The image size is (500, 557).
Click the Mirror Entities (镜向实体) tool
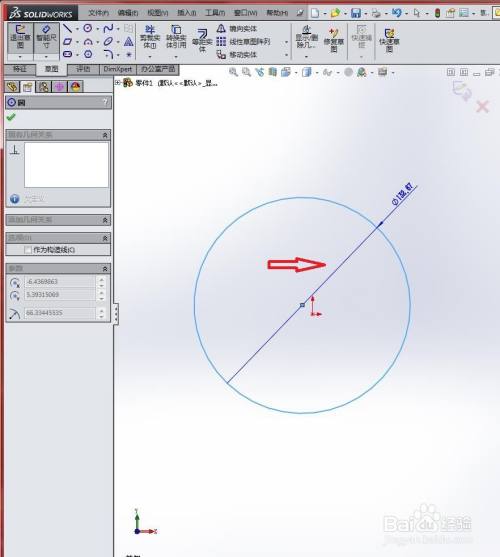coord(237,28)
